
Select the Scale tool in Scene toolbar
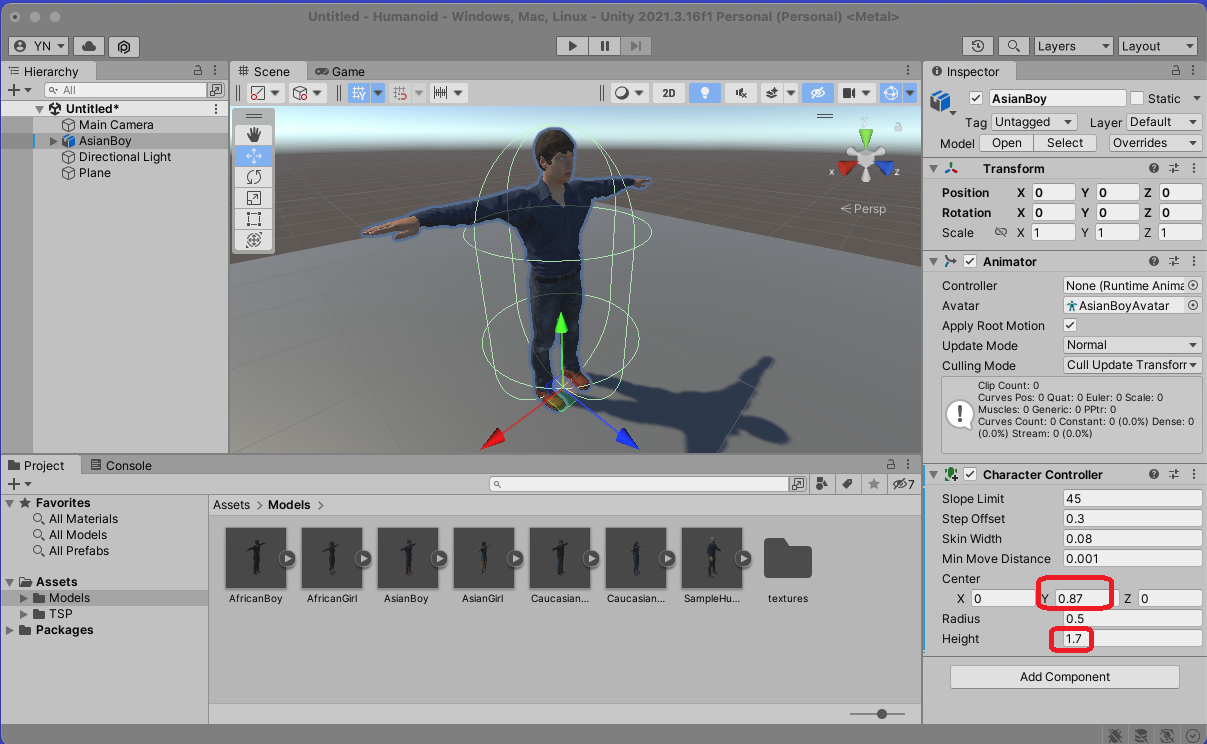pyautogui.click(x=254, y=198)
